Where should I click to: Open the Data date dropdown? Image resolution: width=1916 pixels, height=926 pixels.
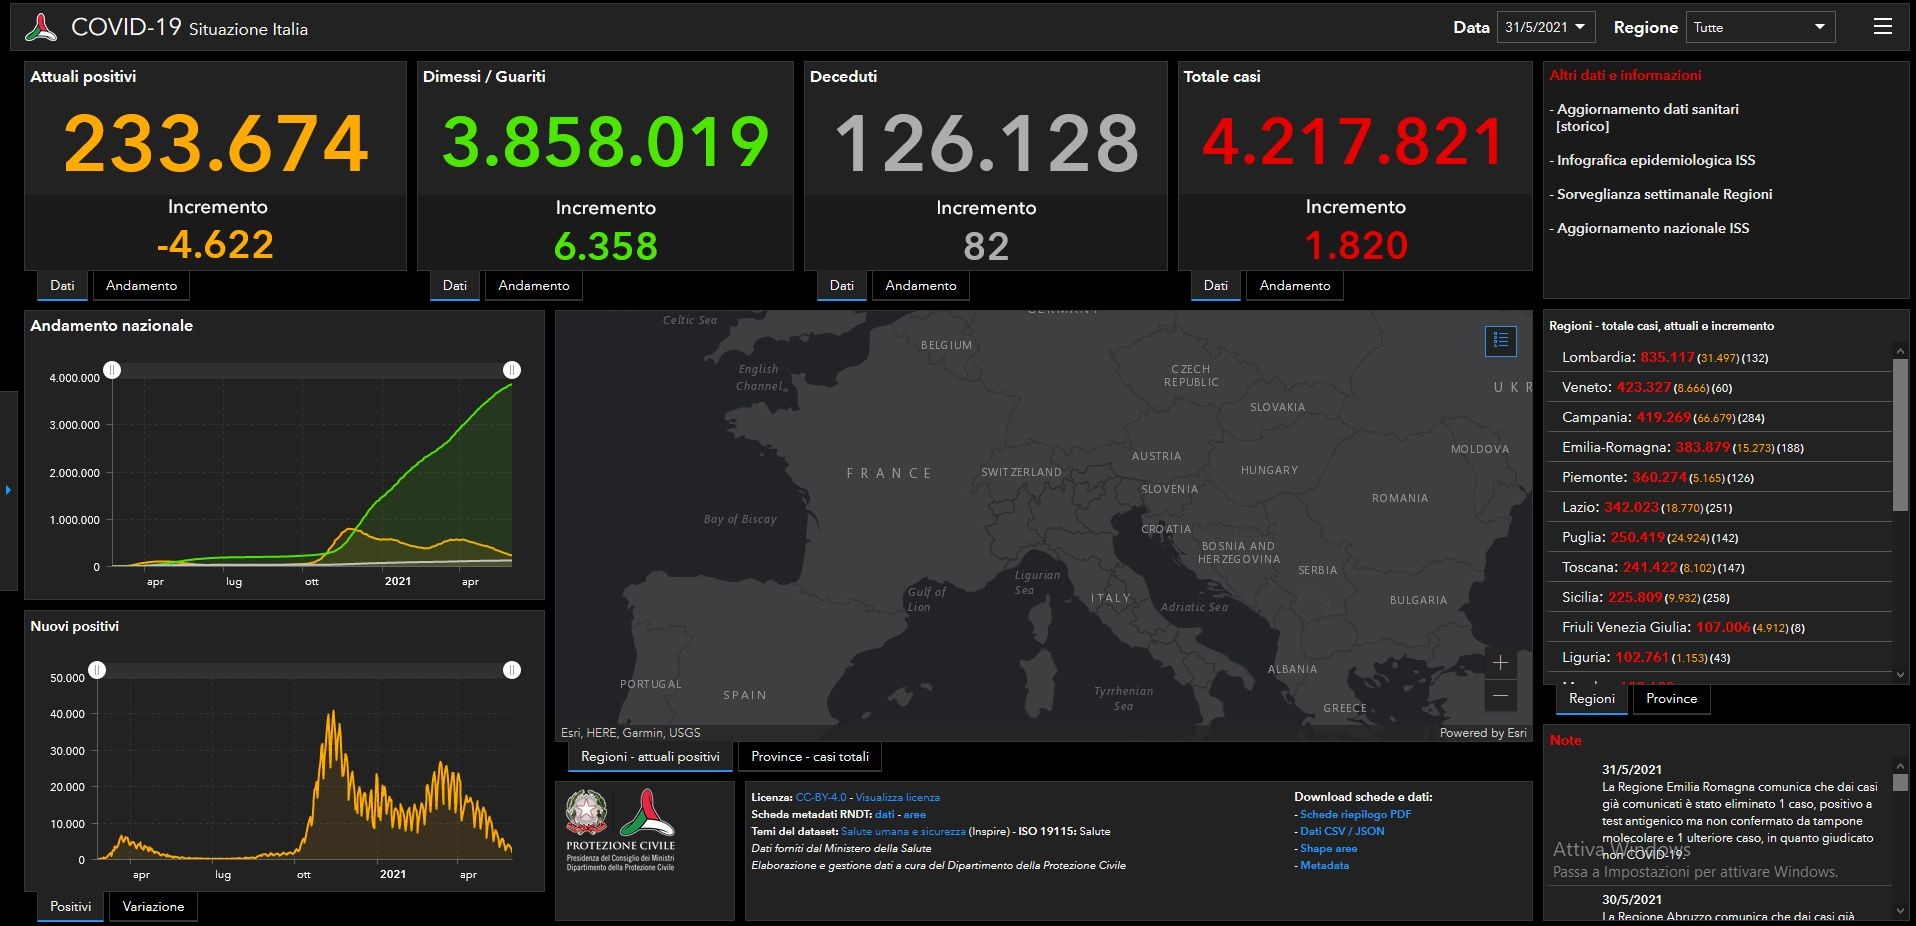pyautogui.click(x=1545, y=27)
